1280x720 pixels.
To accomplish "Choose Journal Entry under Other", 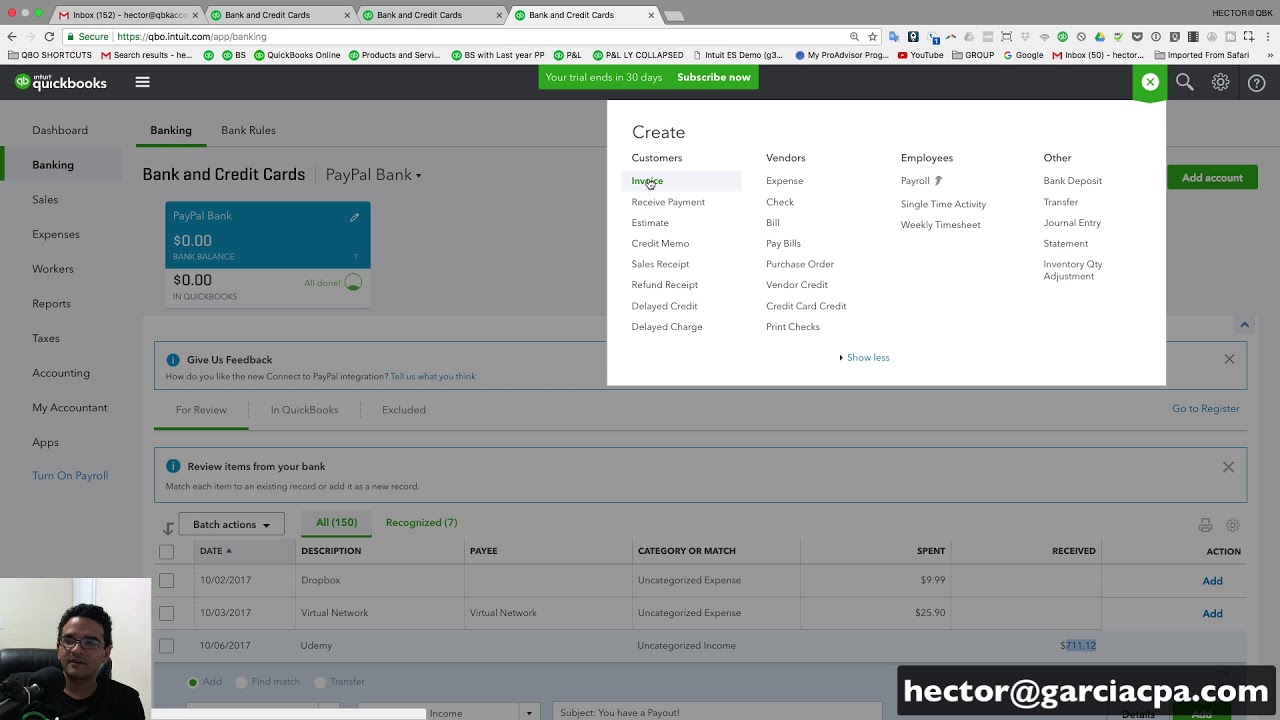I will coord(1072,223).
